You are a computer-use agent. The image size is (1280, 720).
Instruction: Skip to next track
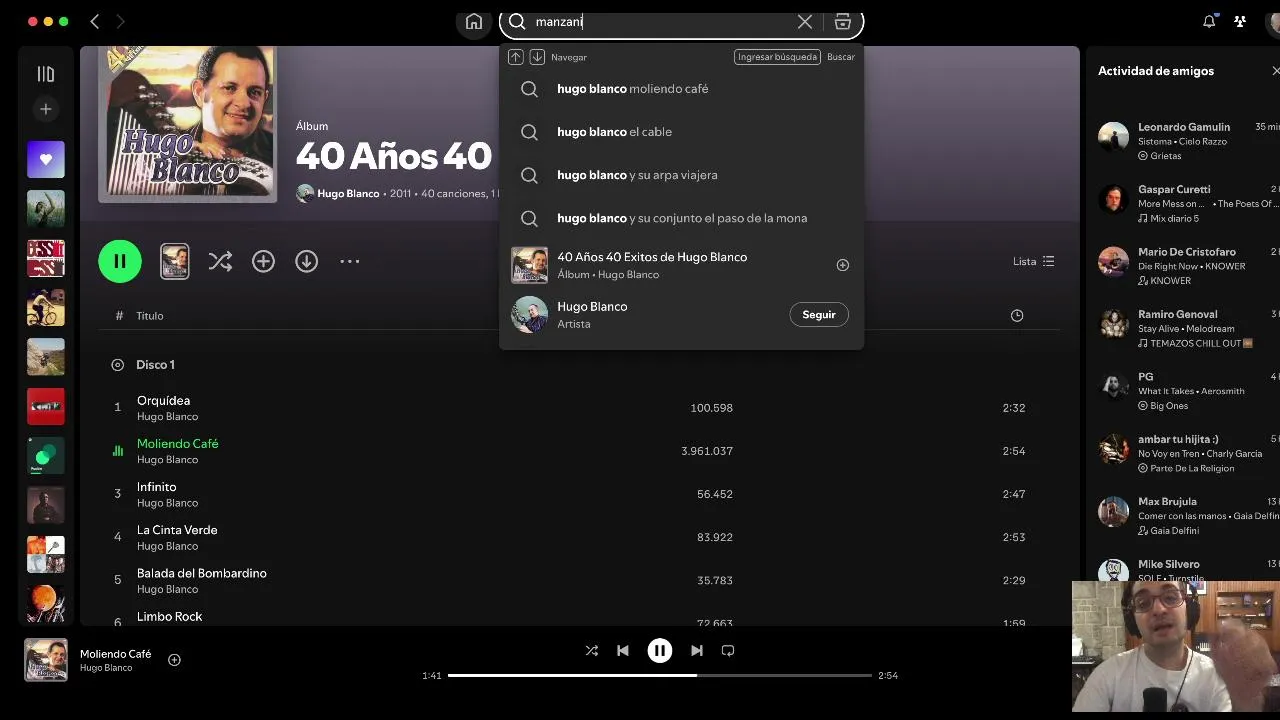click(x=697, y=650)
